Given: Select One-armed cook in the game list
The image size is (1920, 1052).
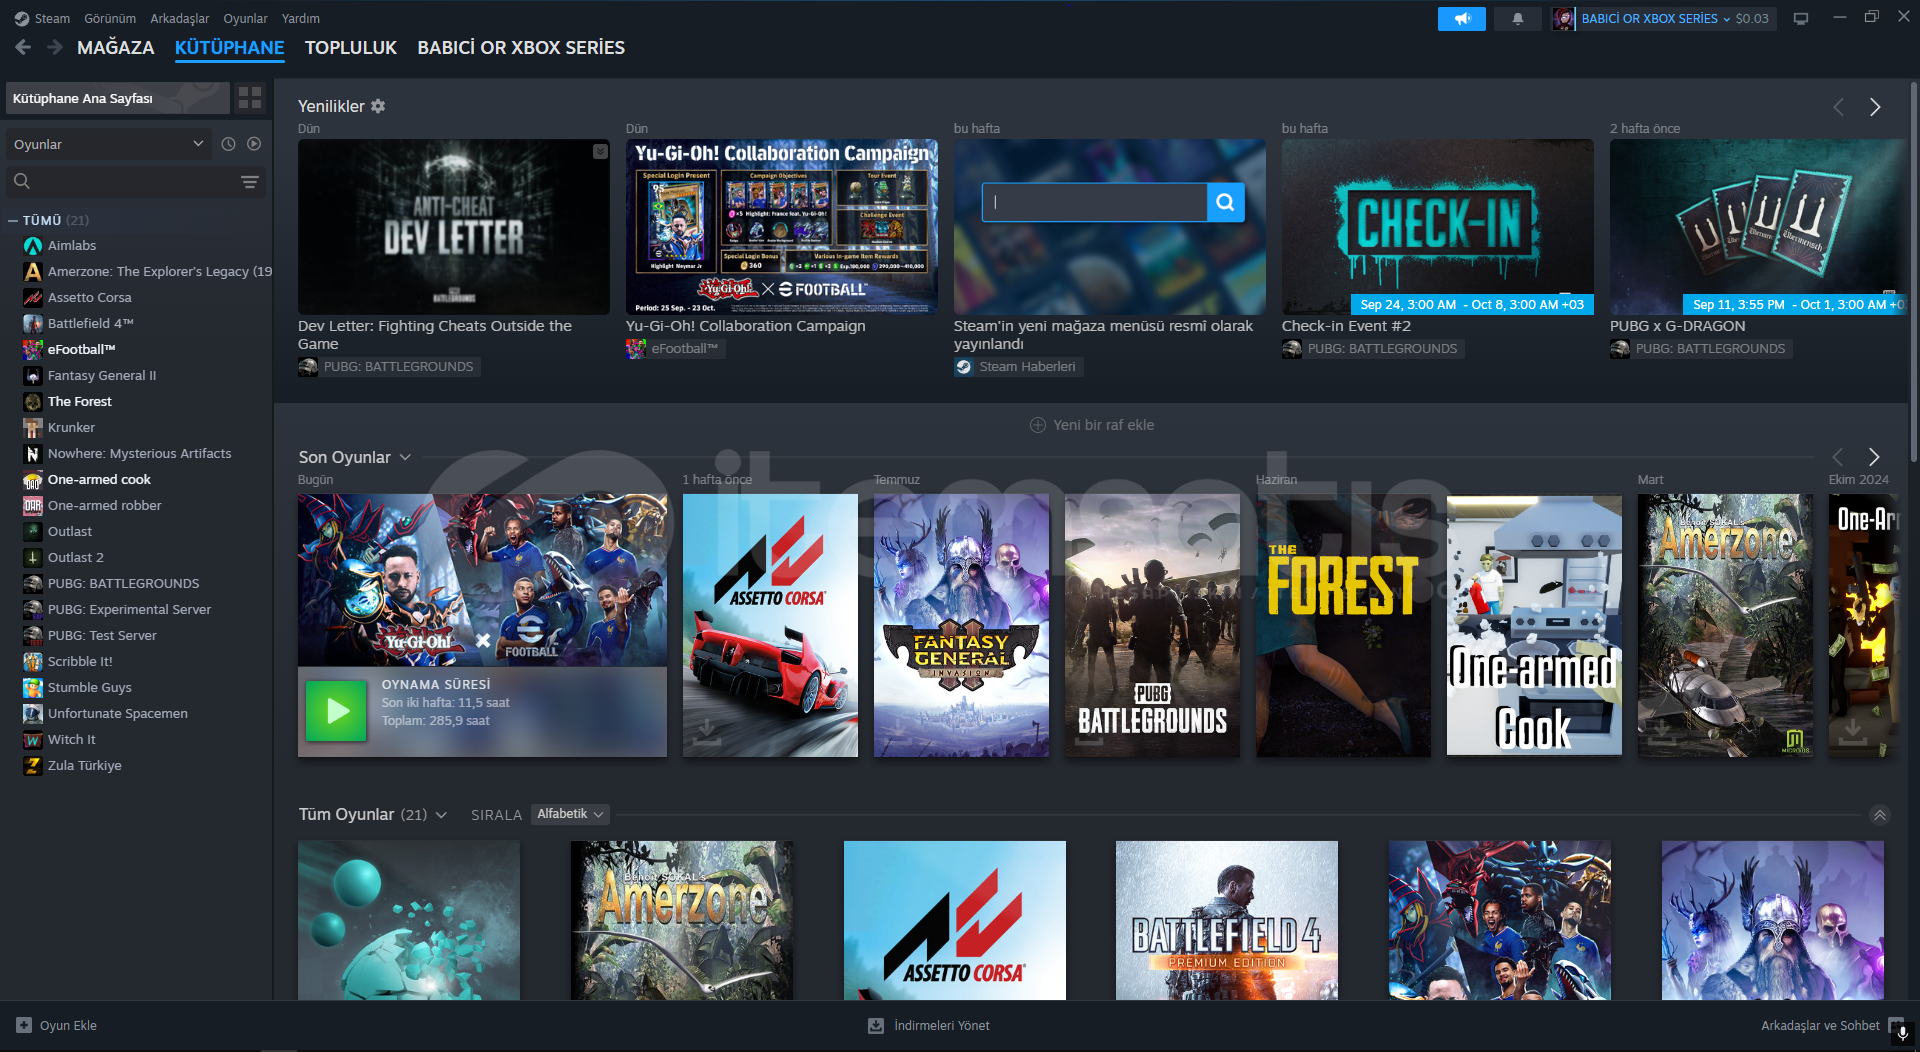Looking at the screenshot, I should click(99, 480).
